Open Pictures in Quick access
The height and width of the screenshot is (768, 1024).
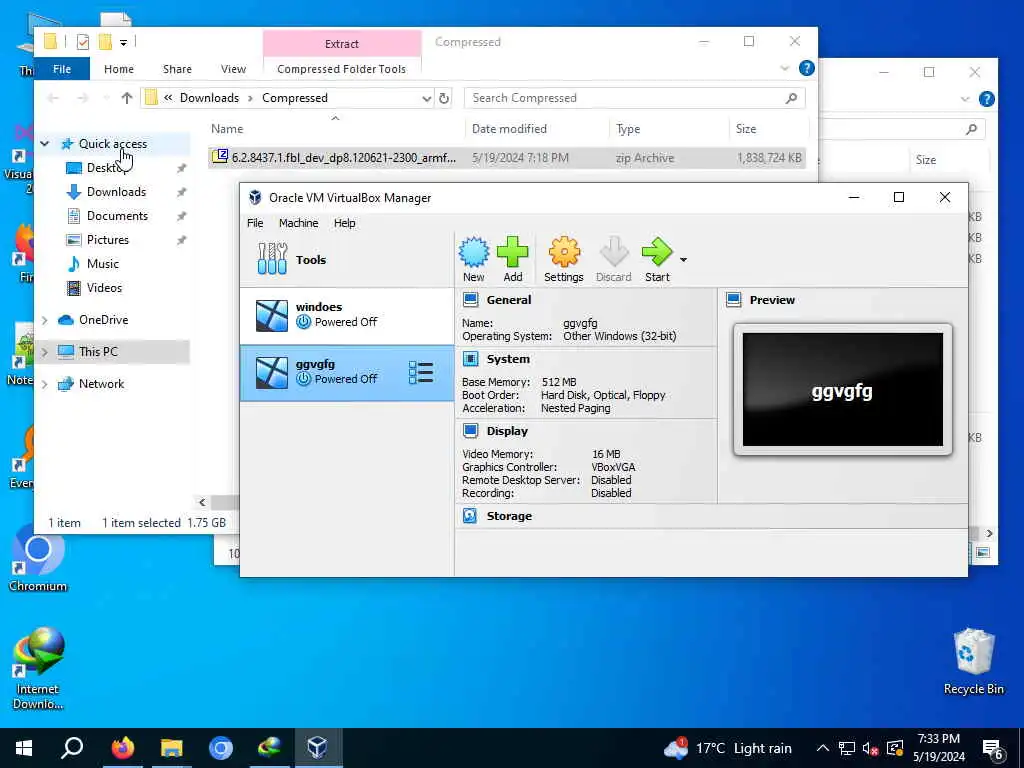[108, 240]
